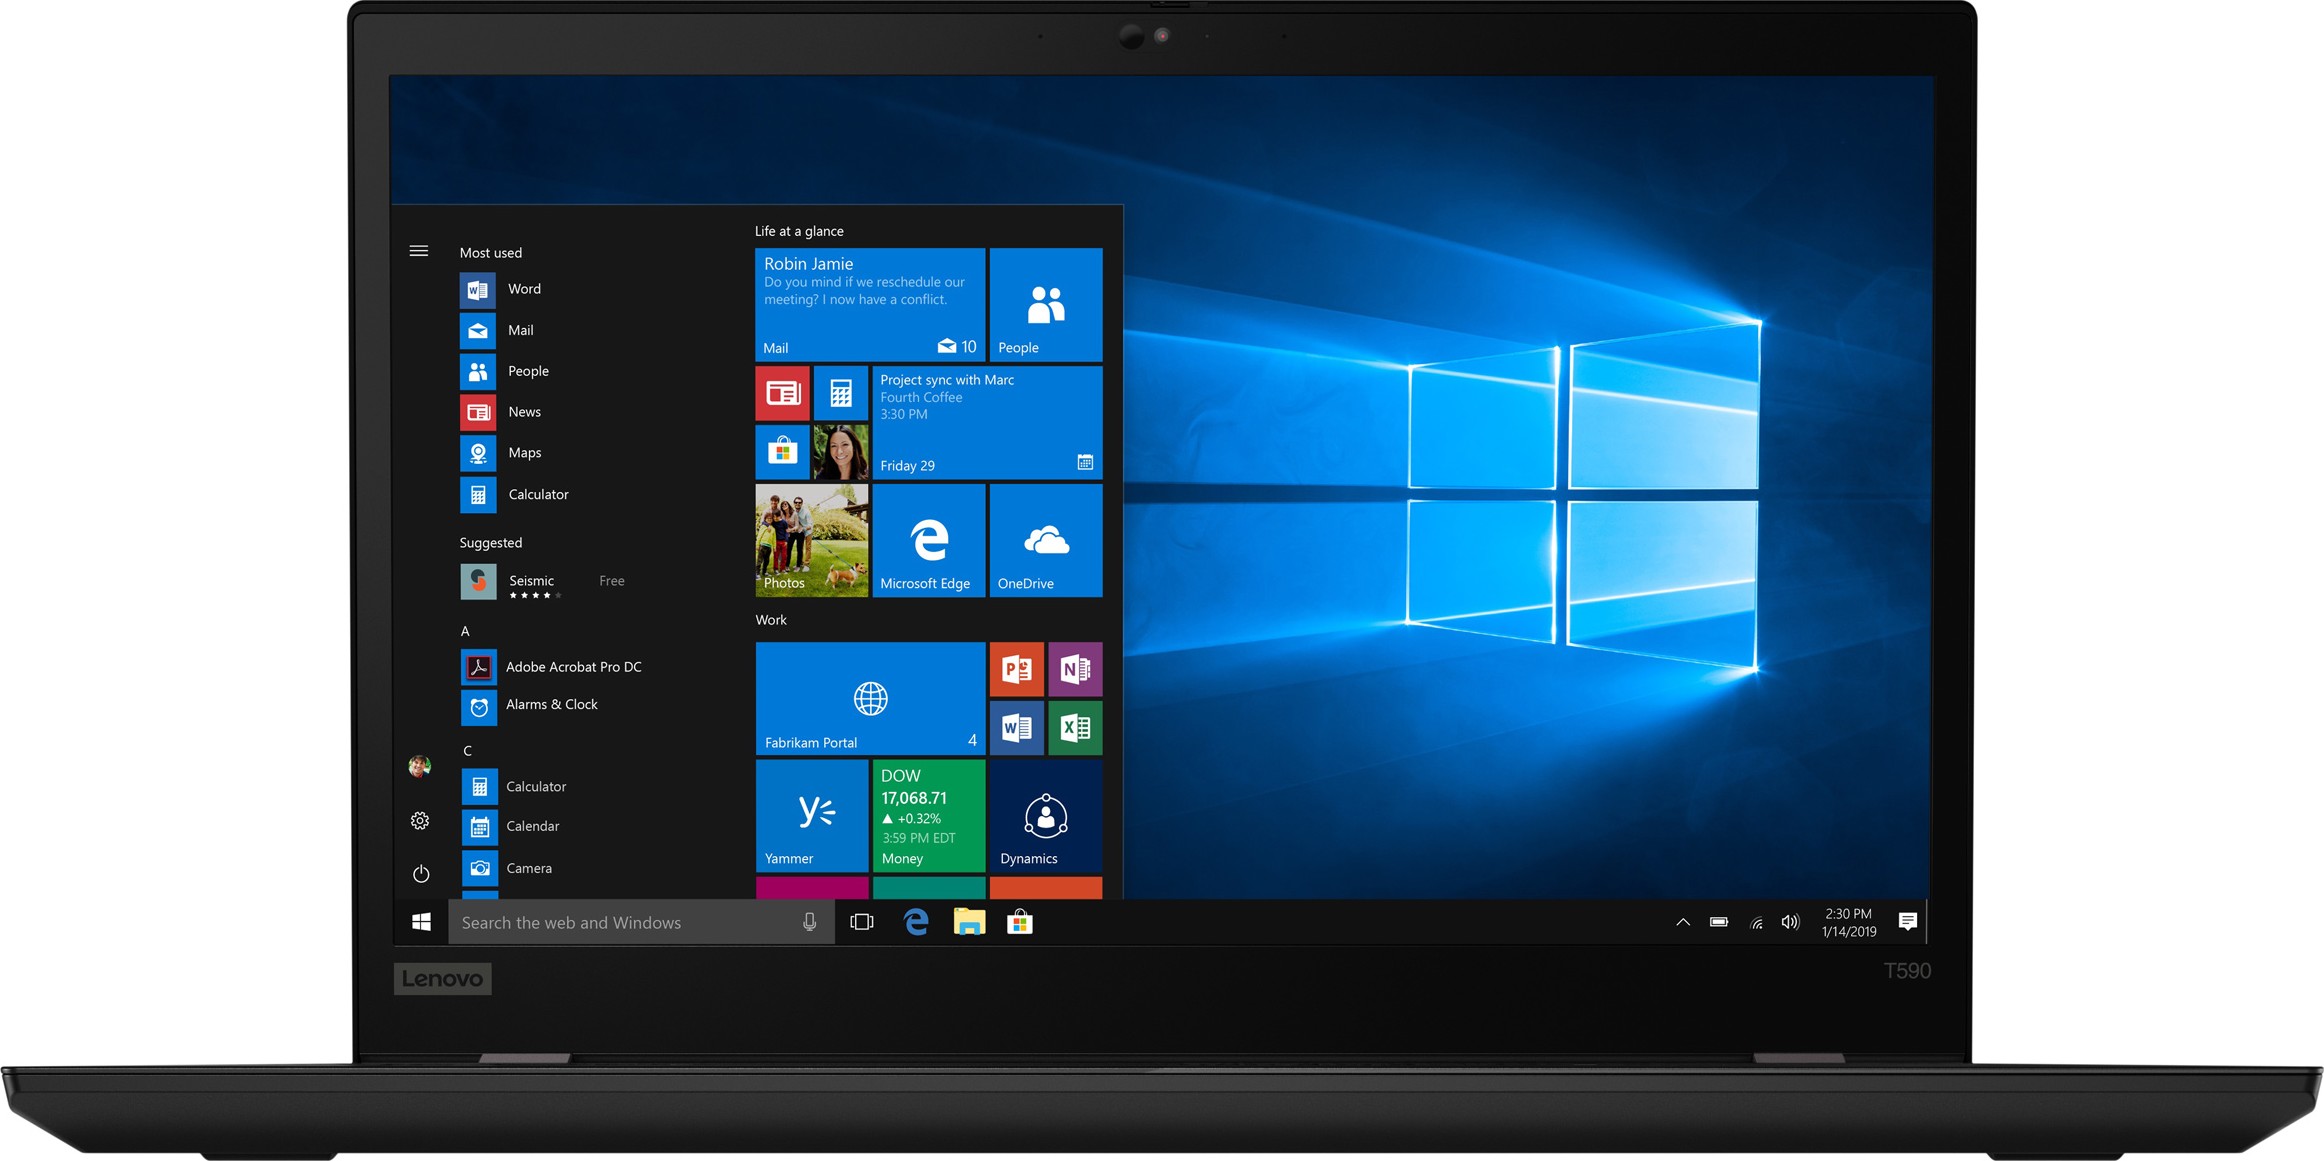Open the Power button in the Start menu

(x=421, y=874)
